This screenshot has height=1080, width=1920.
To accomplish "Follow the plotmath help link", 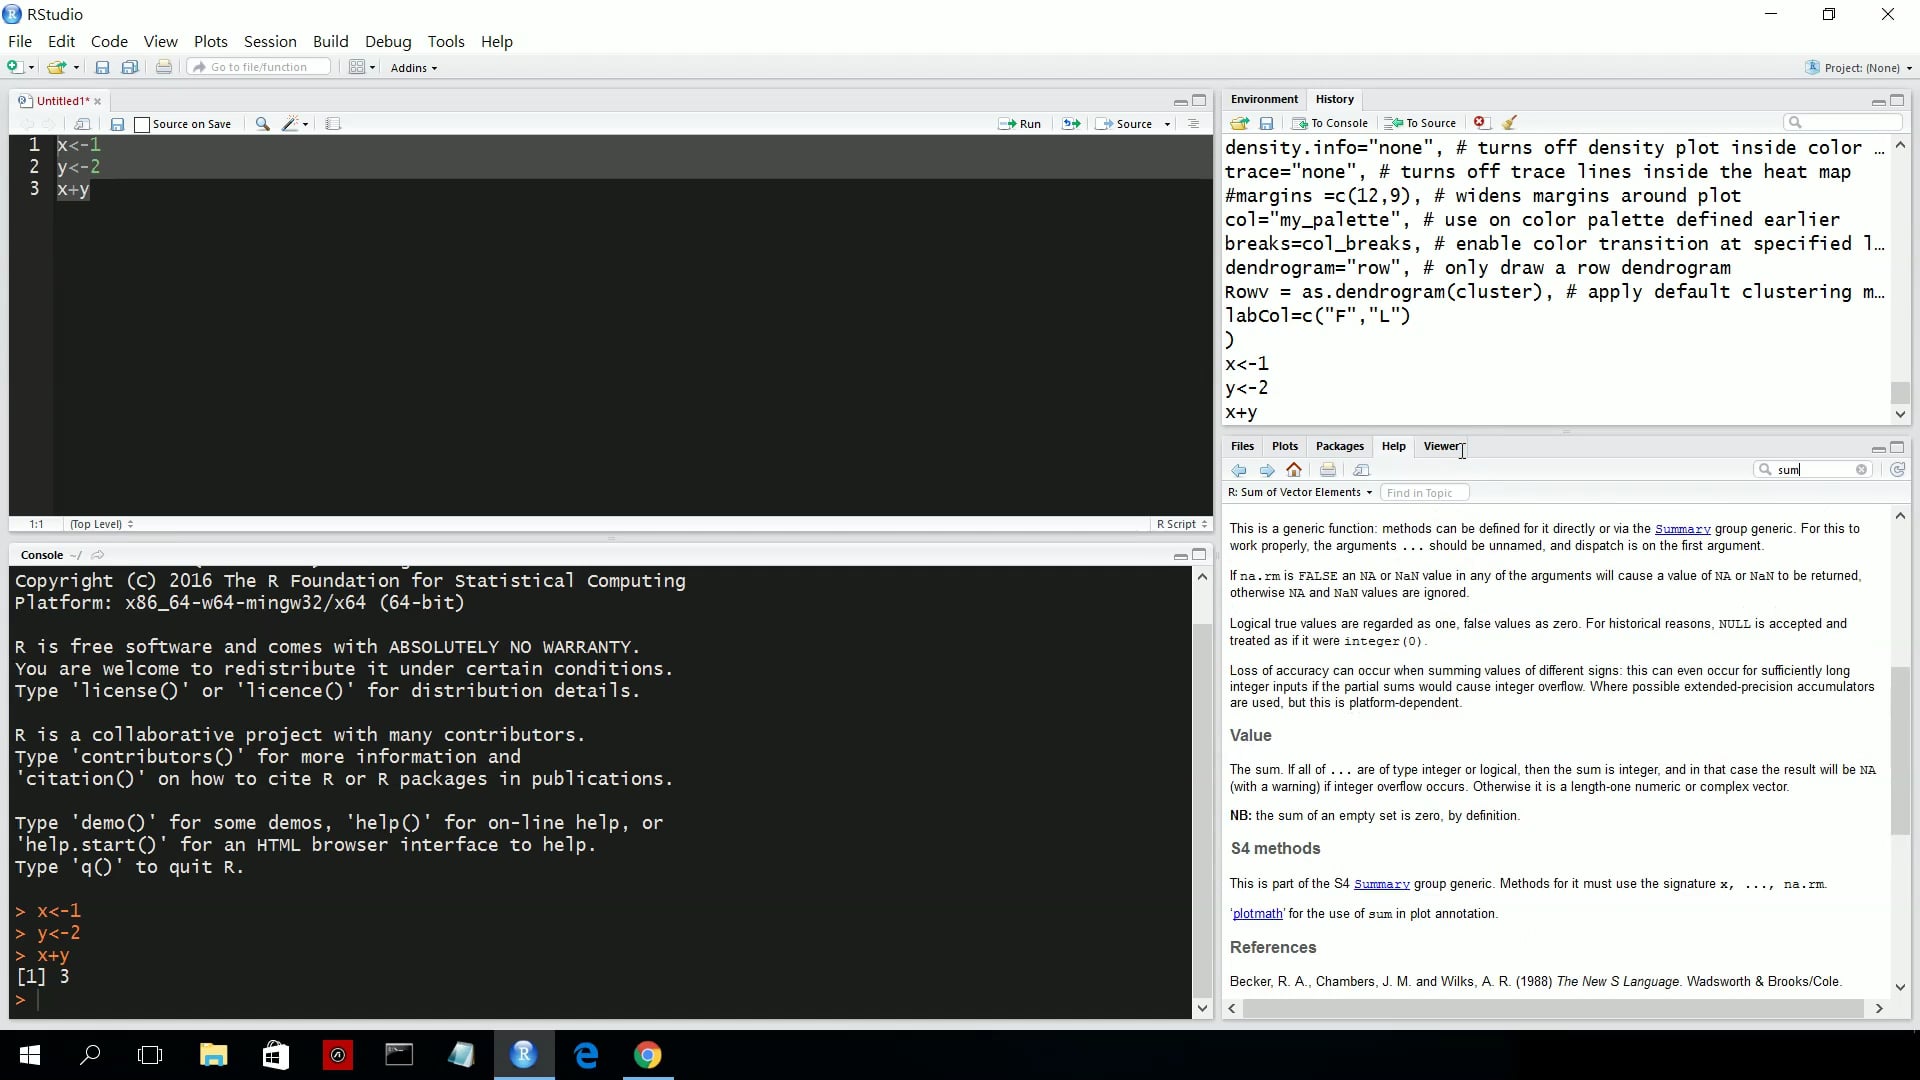I will pyautogui.click(x=1257, y=914).
